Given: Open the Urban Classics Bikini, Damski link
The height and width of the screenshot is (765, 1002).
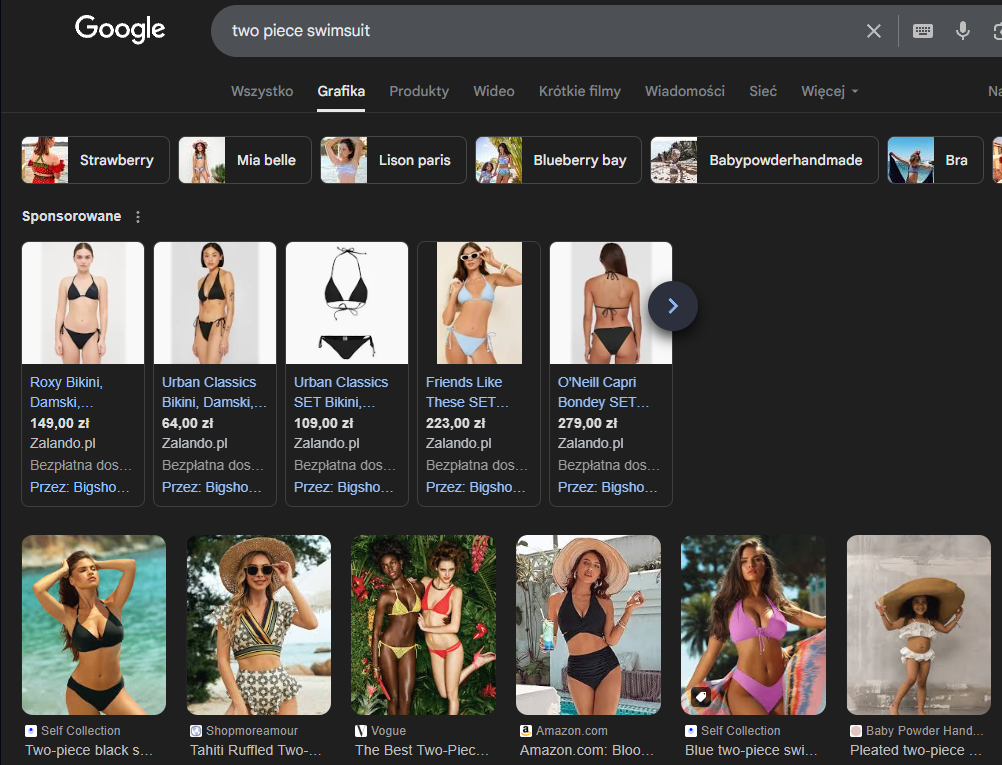Looking at the screenshot, I should 213,392.
